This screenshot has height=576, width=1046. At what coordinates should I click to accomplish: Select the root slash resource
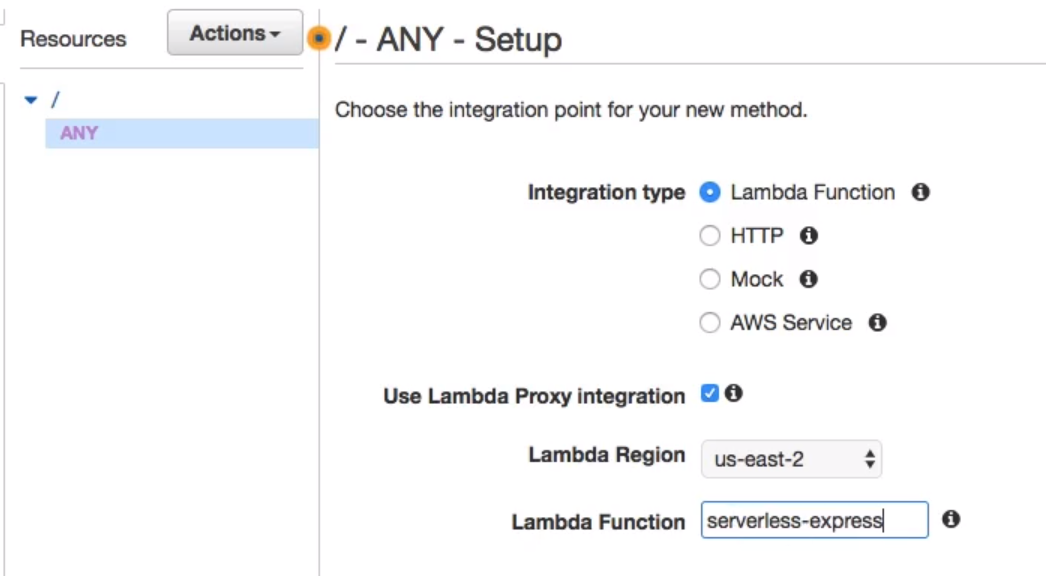coord(55,100)
